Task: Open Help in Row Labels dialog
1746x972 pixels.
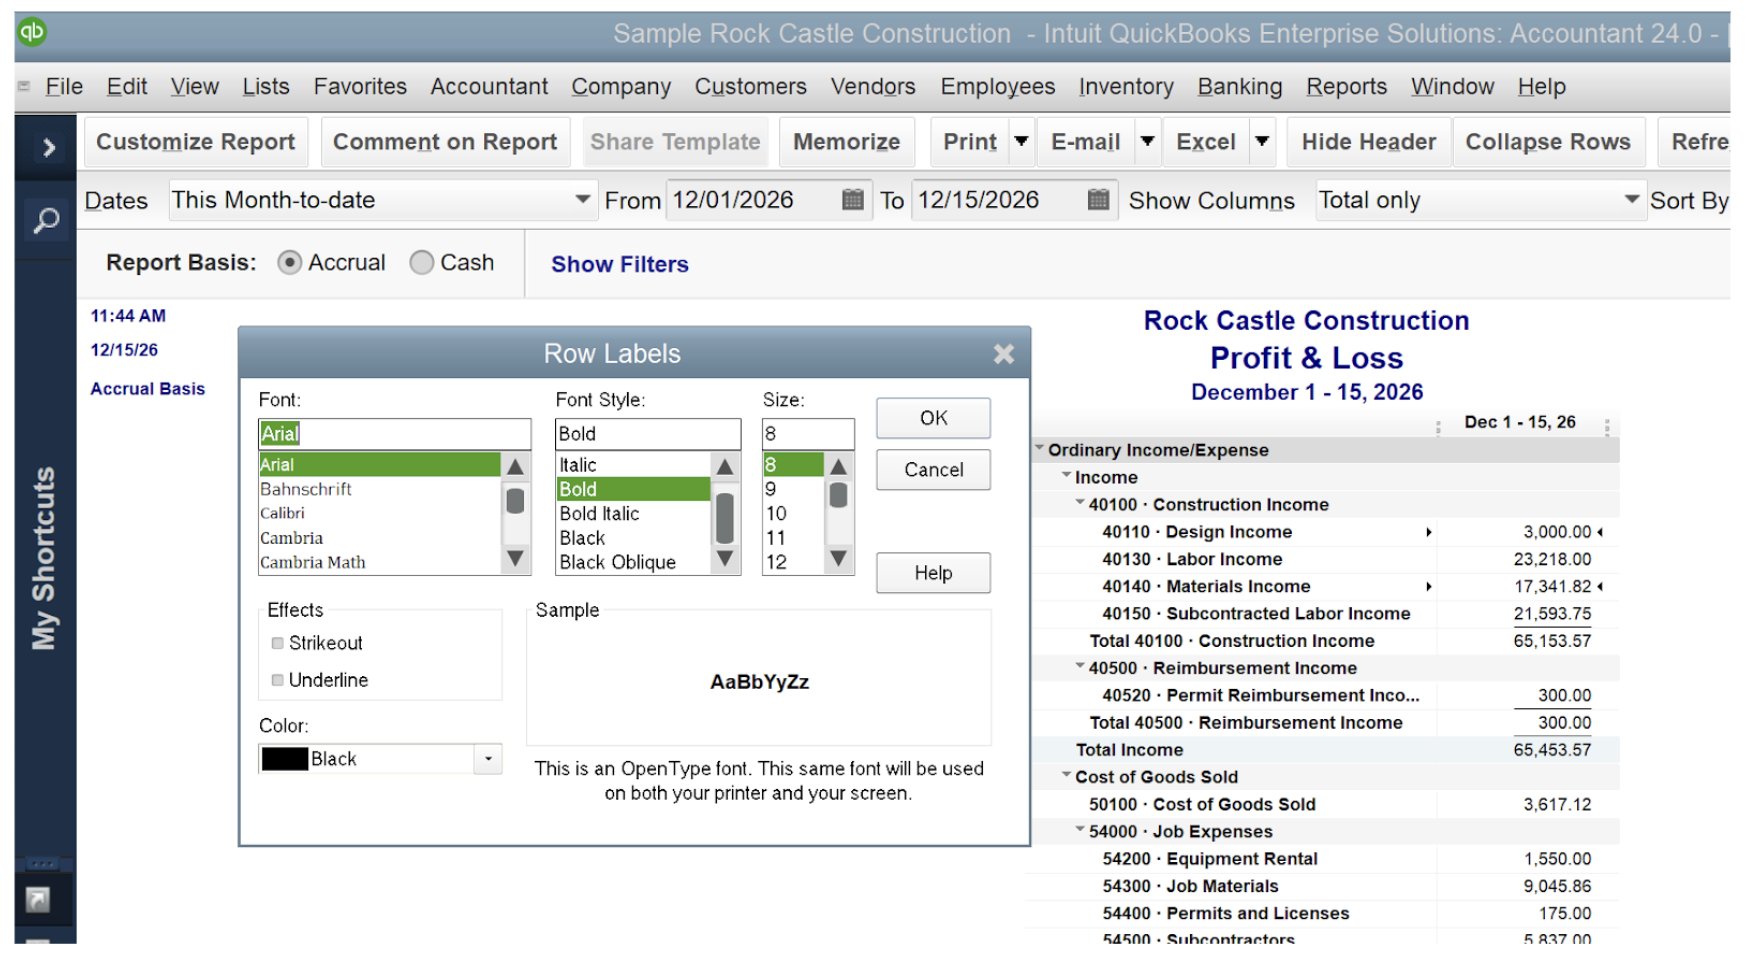Action: click(x=933, y=573)
